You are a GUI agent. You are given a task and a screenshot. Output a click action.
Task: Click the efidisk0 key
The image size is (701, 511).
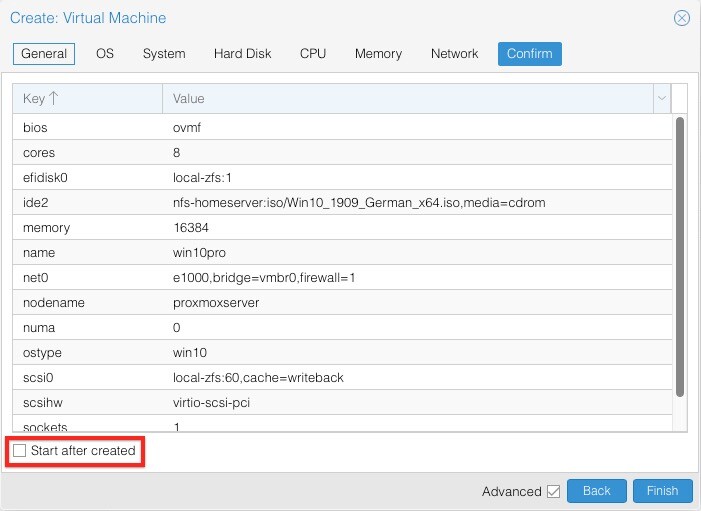click(45, 178)
